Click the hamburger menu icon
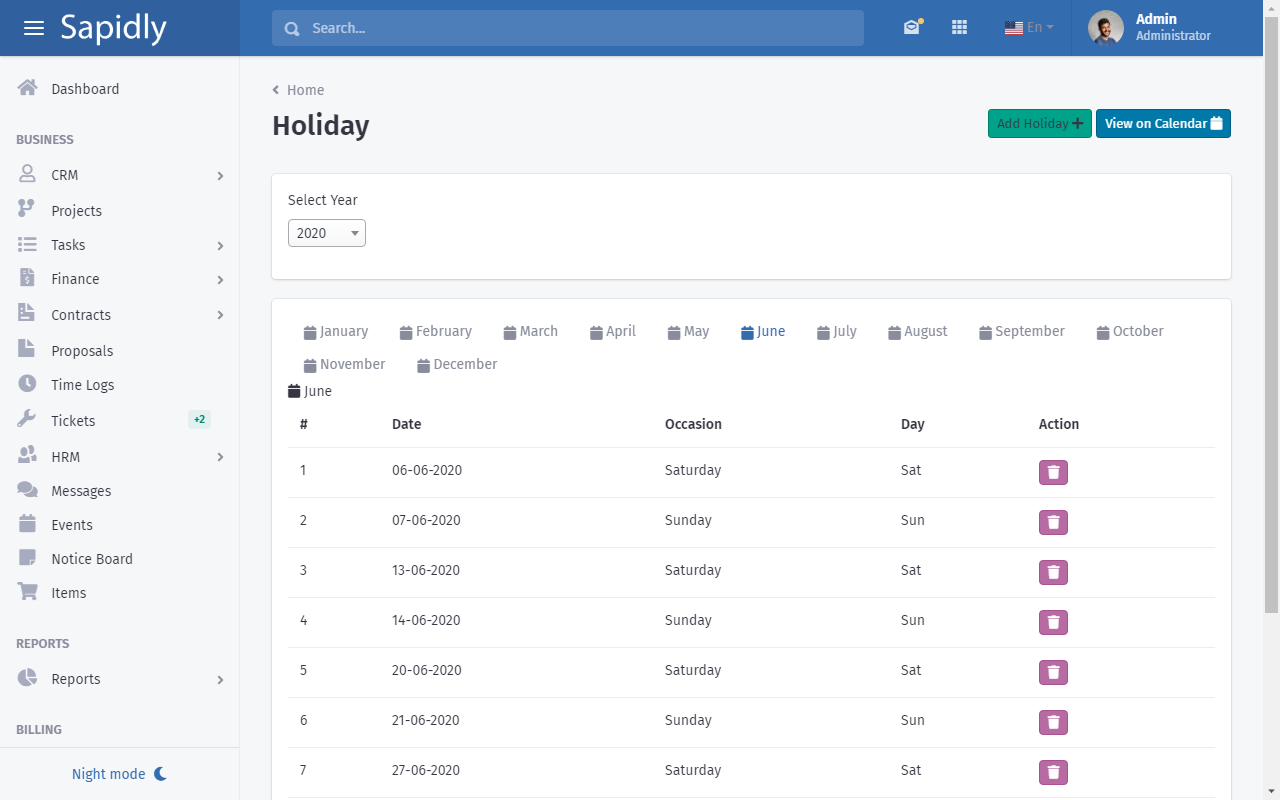The height and width of the screenshot is (800, 1280). click(34, 28)
